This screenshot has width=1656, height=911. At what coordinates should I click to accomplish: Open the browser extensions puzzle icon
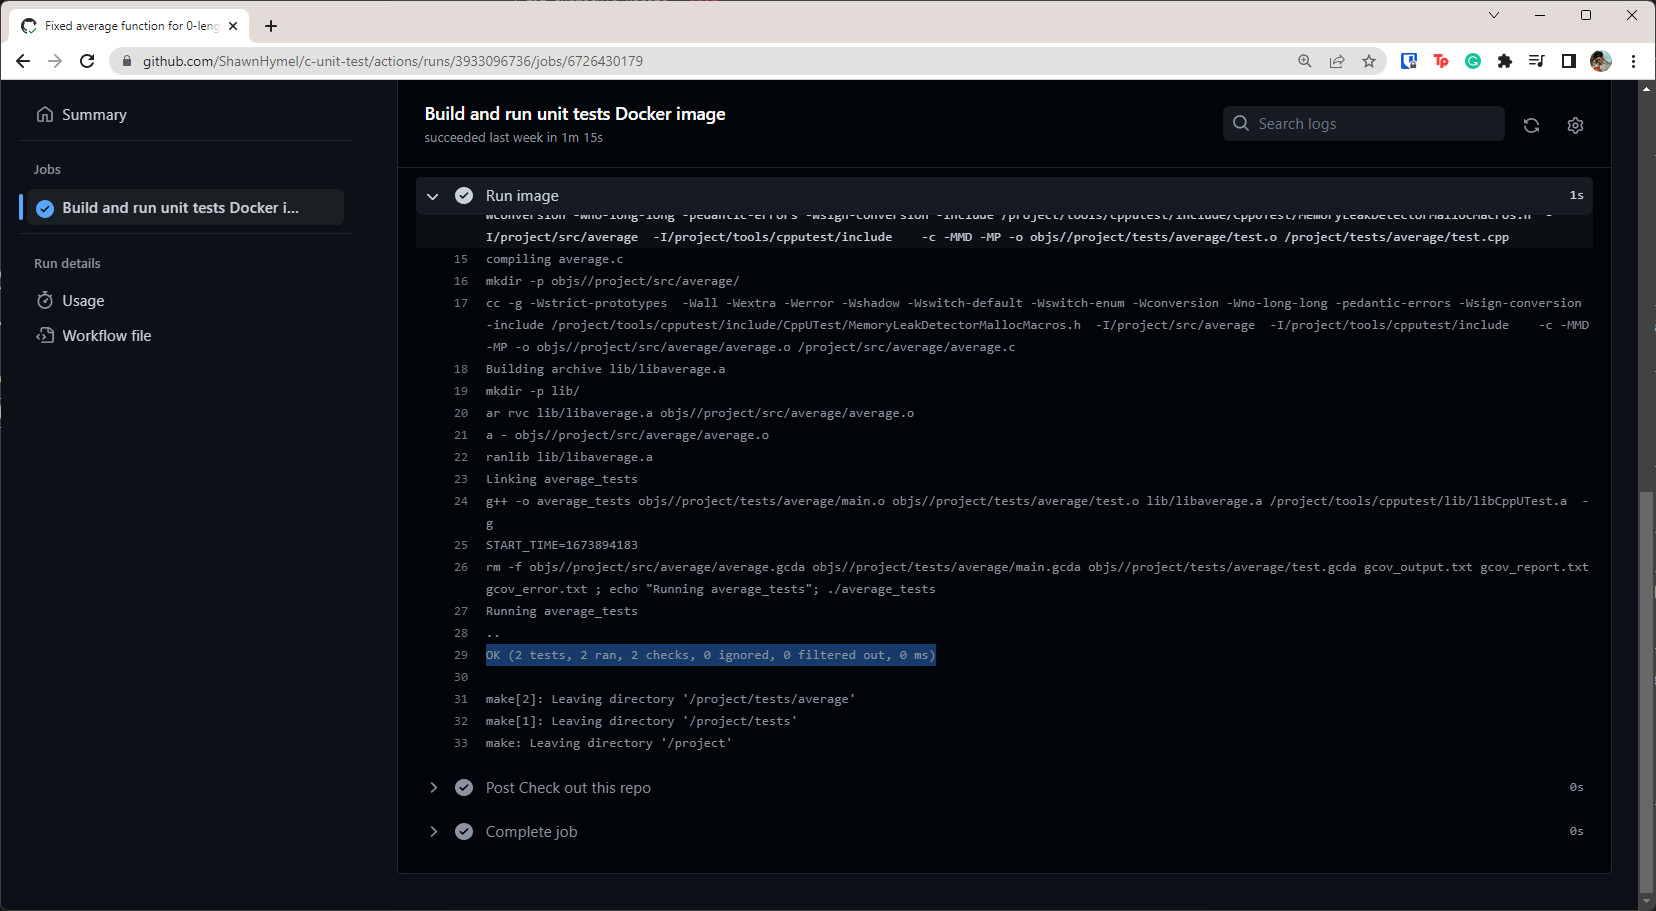click(1505, 61)
